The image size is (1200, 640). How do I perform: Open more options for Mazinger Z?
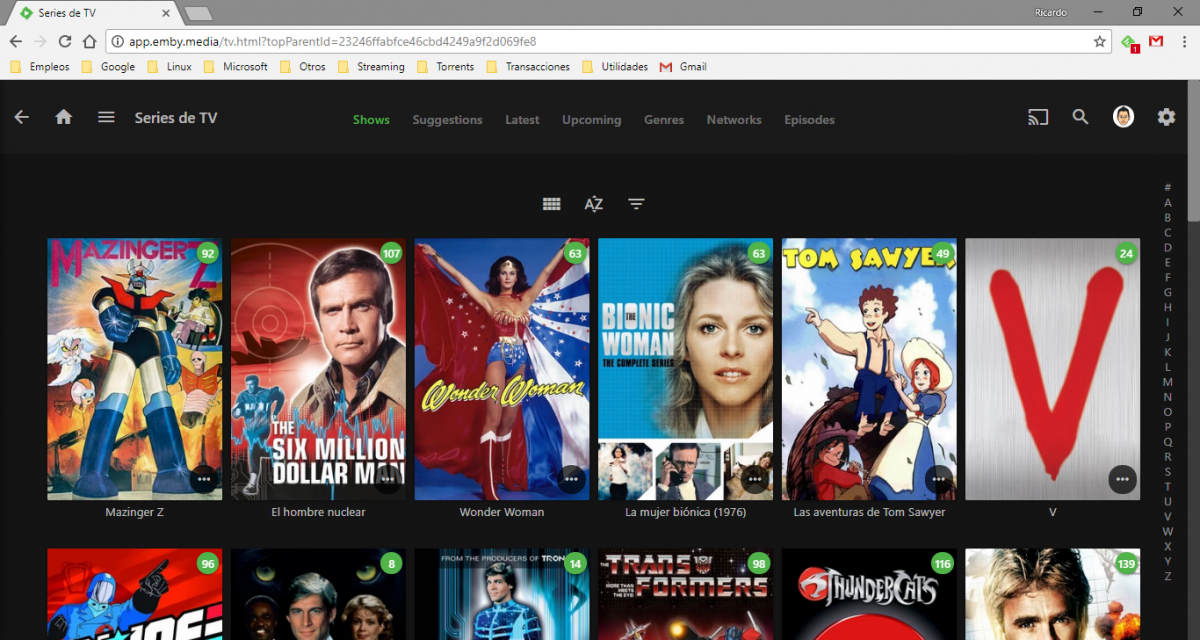[x=205, y=479]
